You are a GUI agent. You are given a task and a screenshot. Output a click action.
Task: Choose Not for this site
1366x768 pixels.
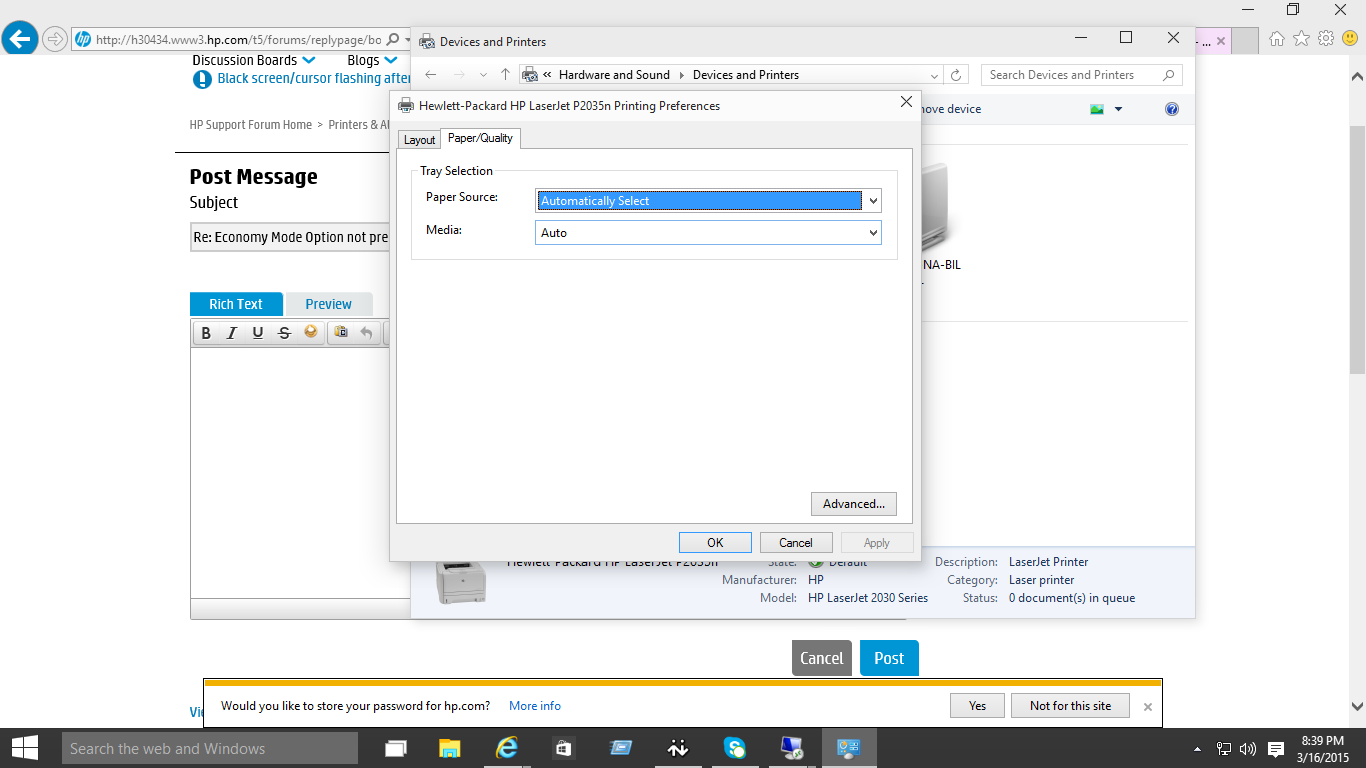click(x=1070, y=706)
